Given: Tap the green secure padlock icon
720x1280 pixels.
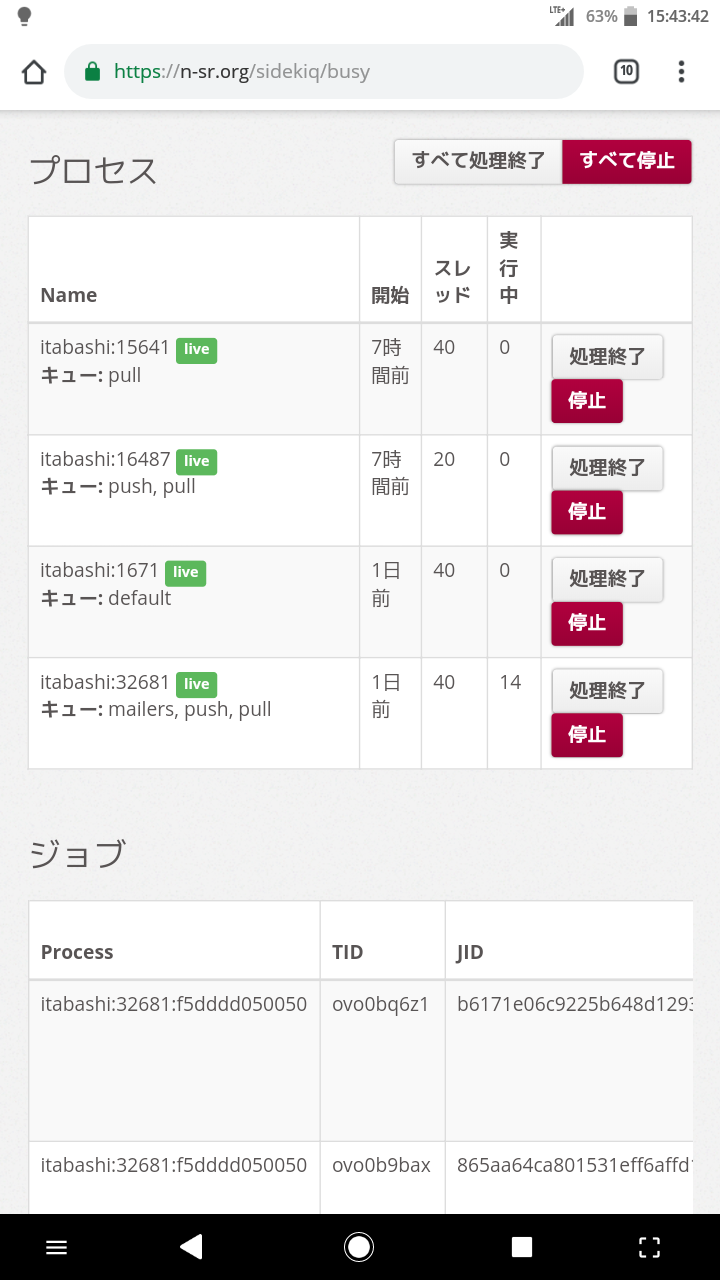Looking at the screenshot, I should [x=93, y=72].
